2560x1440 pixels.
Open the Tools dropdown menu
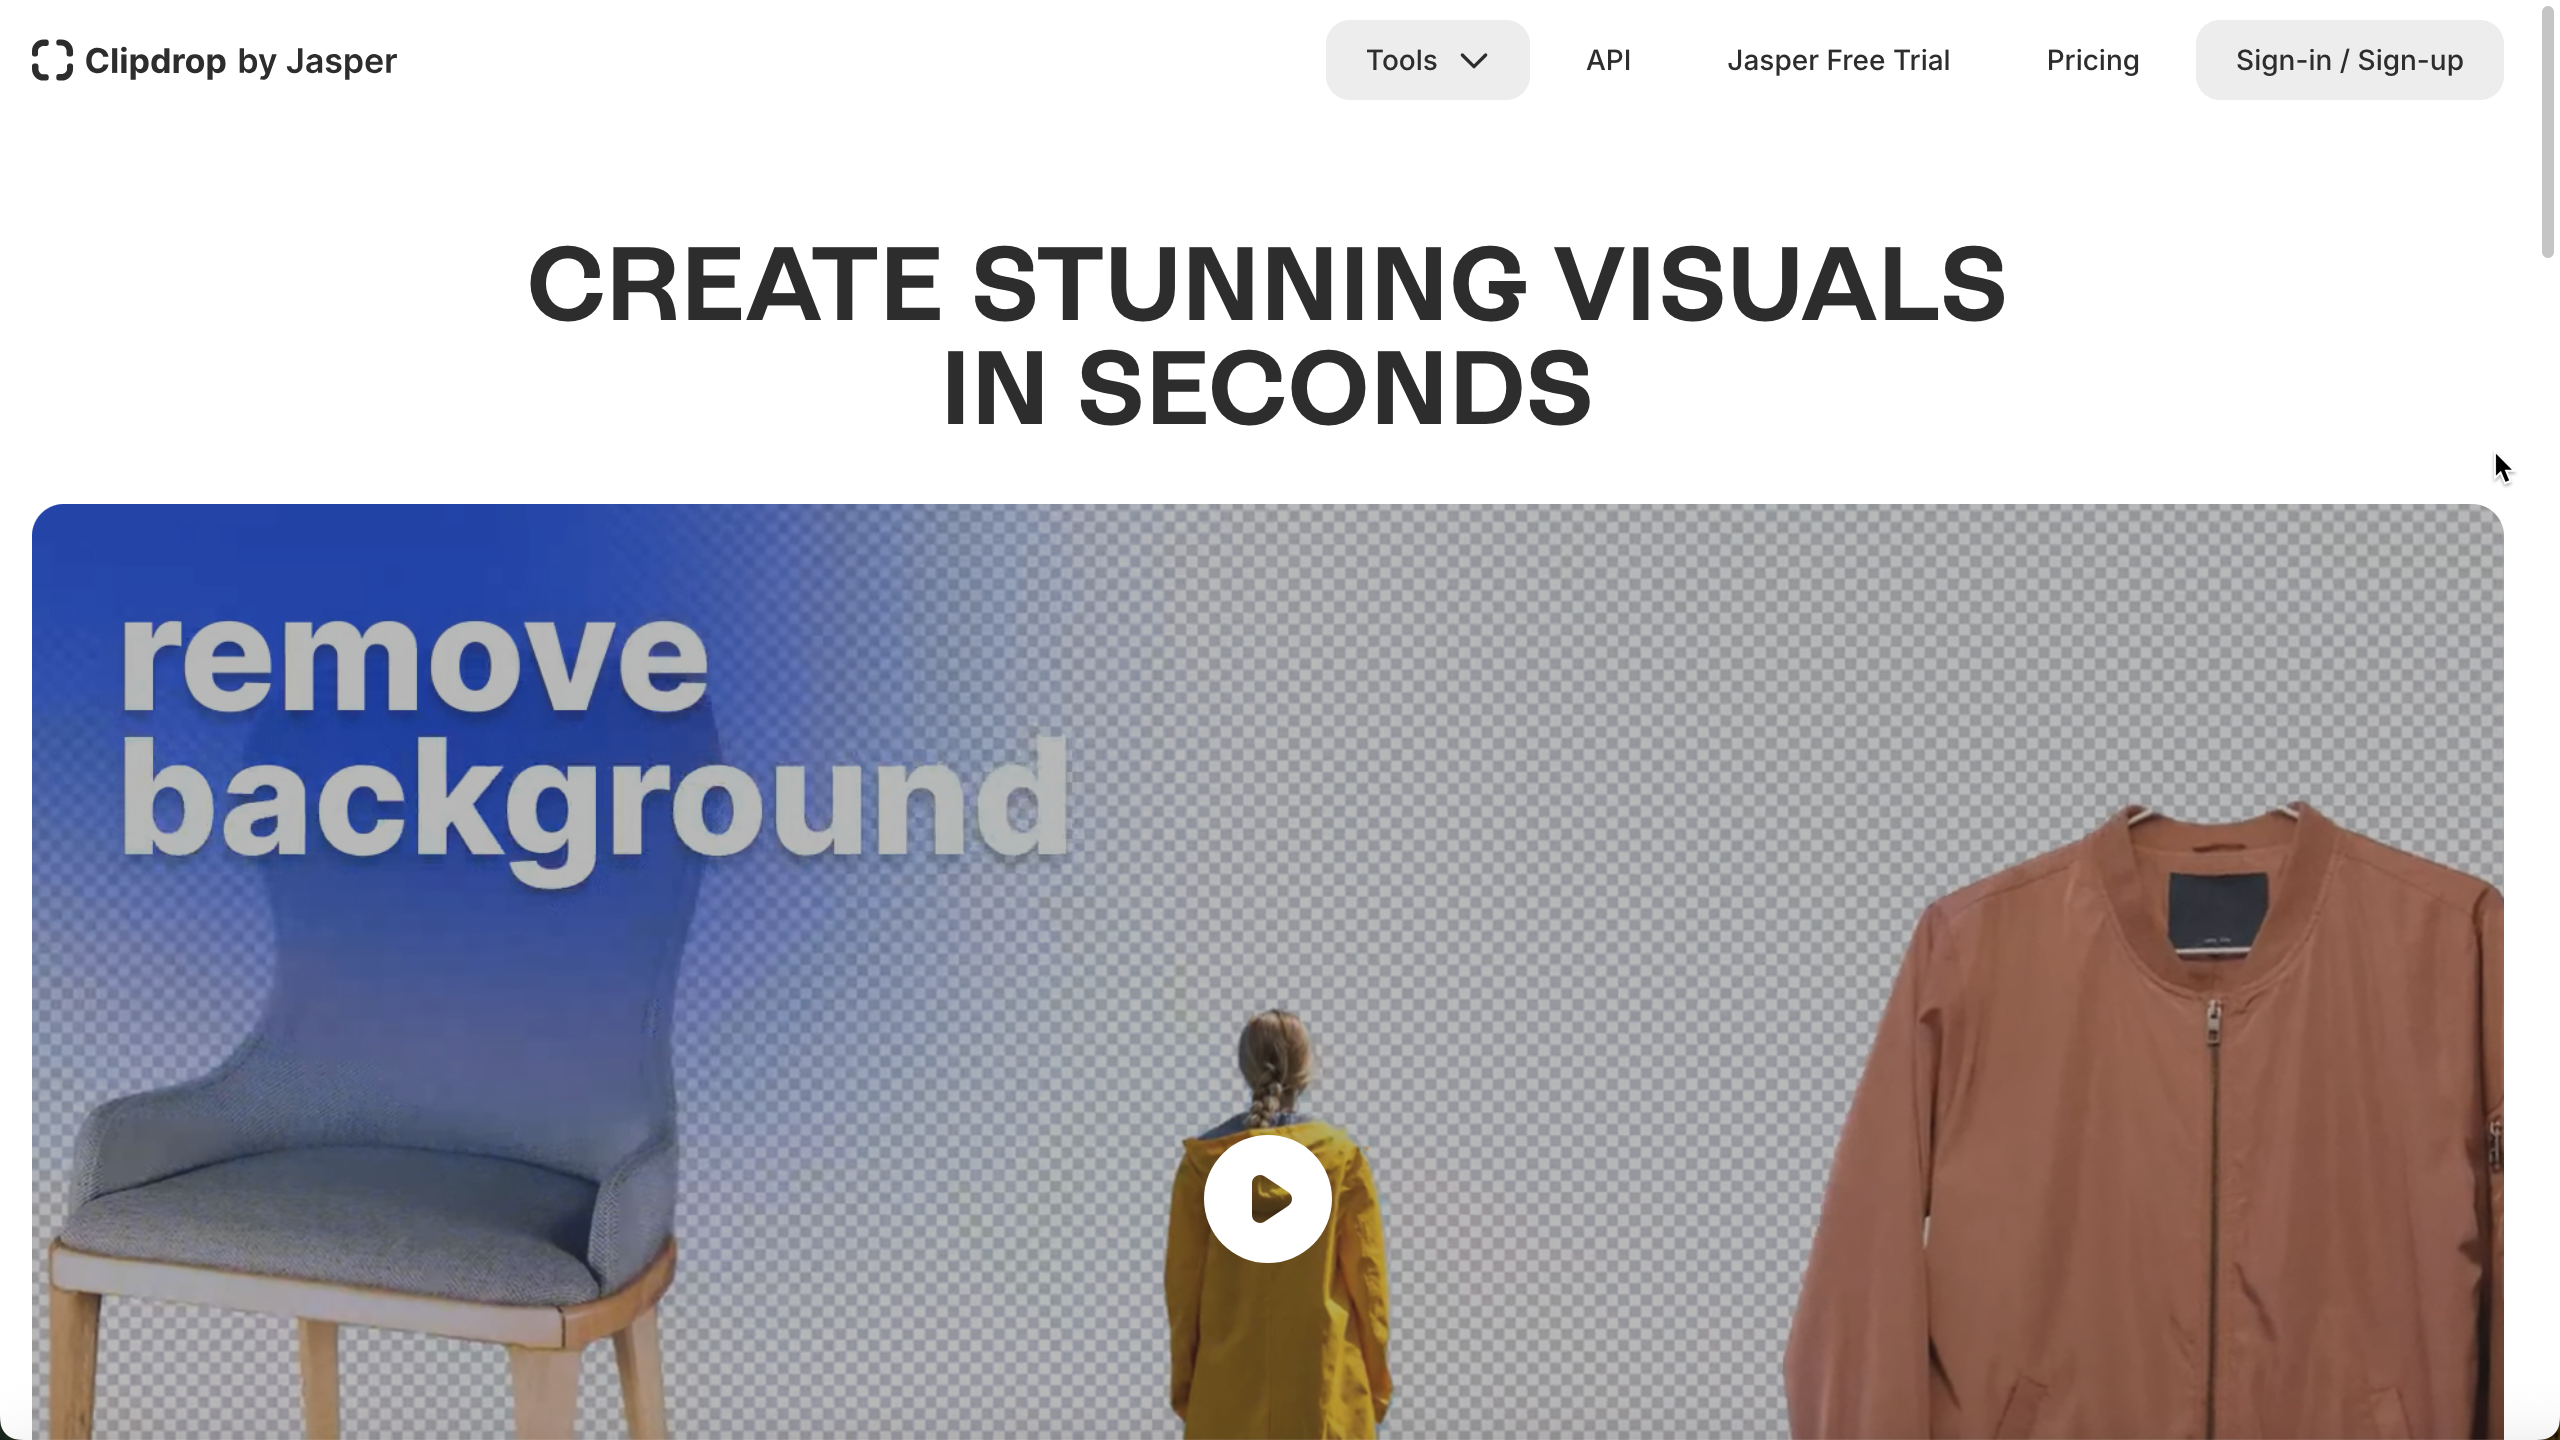1403,60
